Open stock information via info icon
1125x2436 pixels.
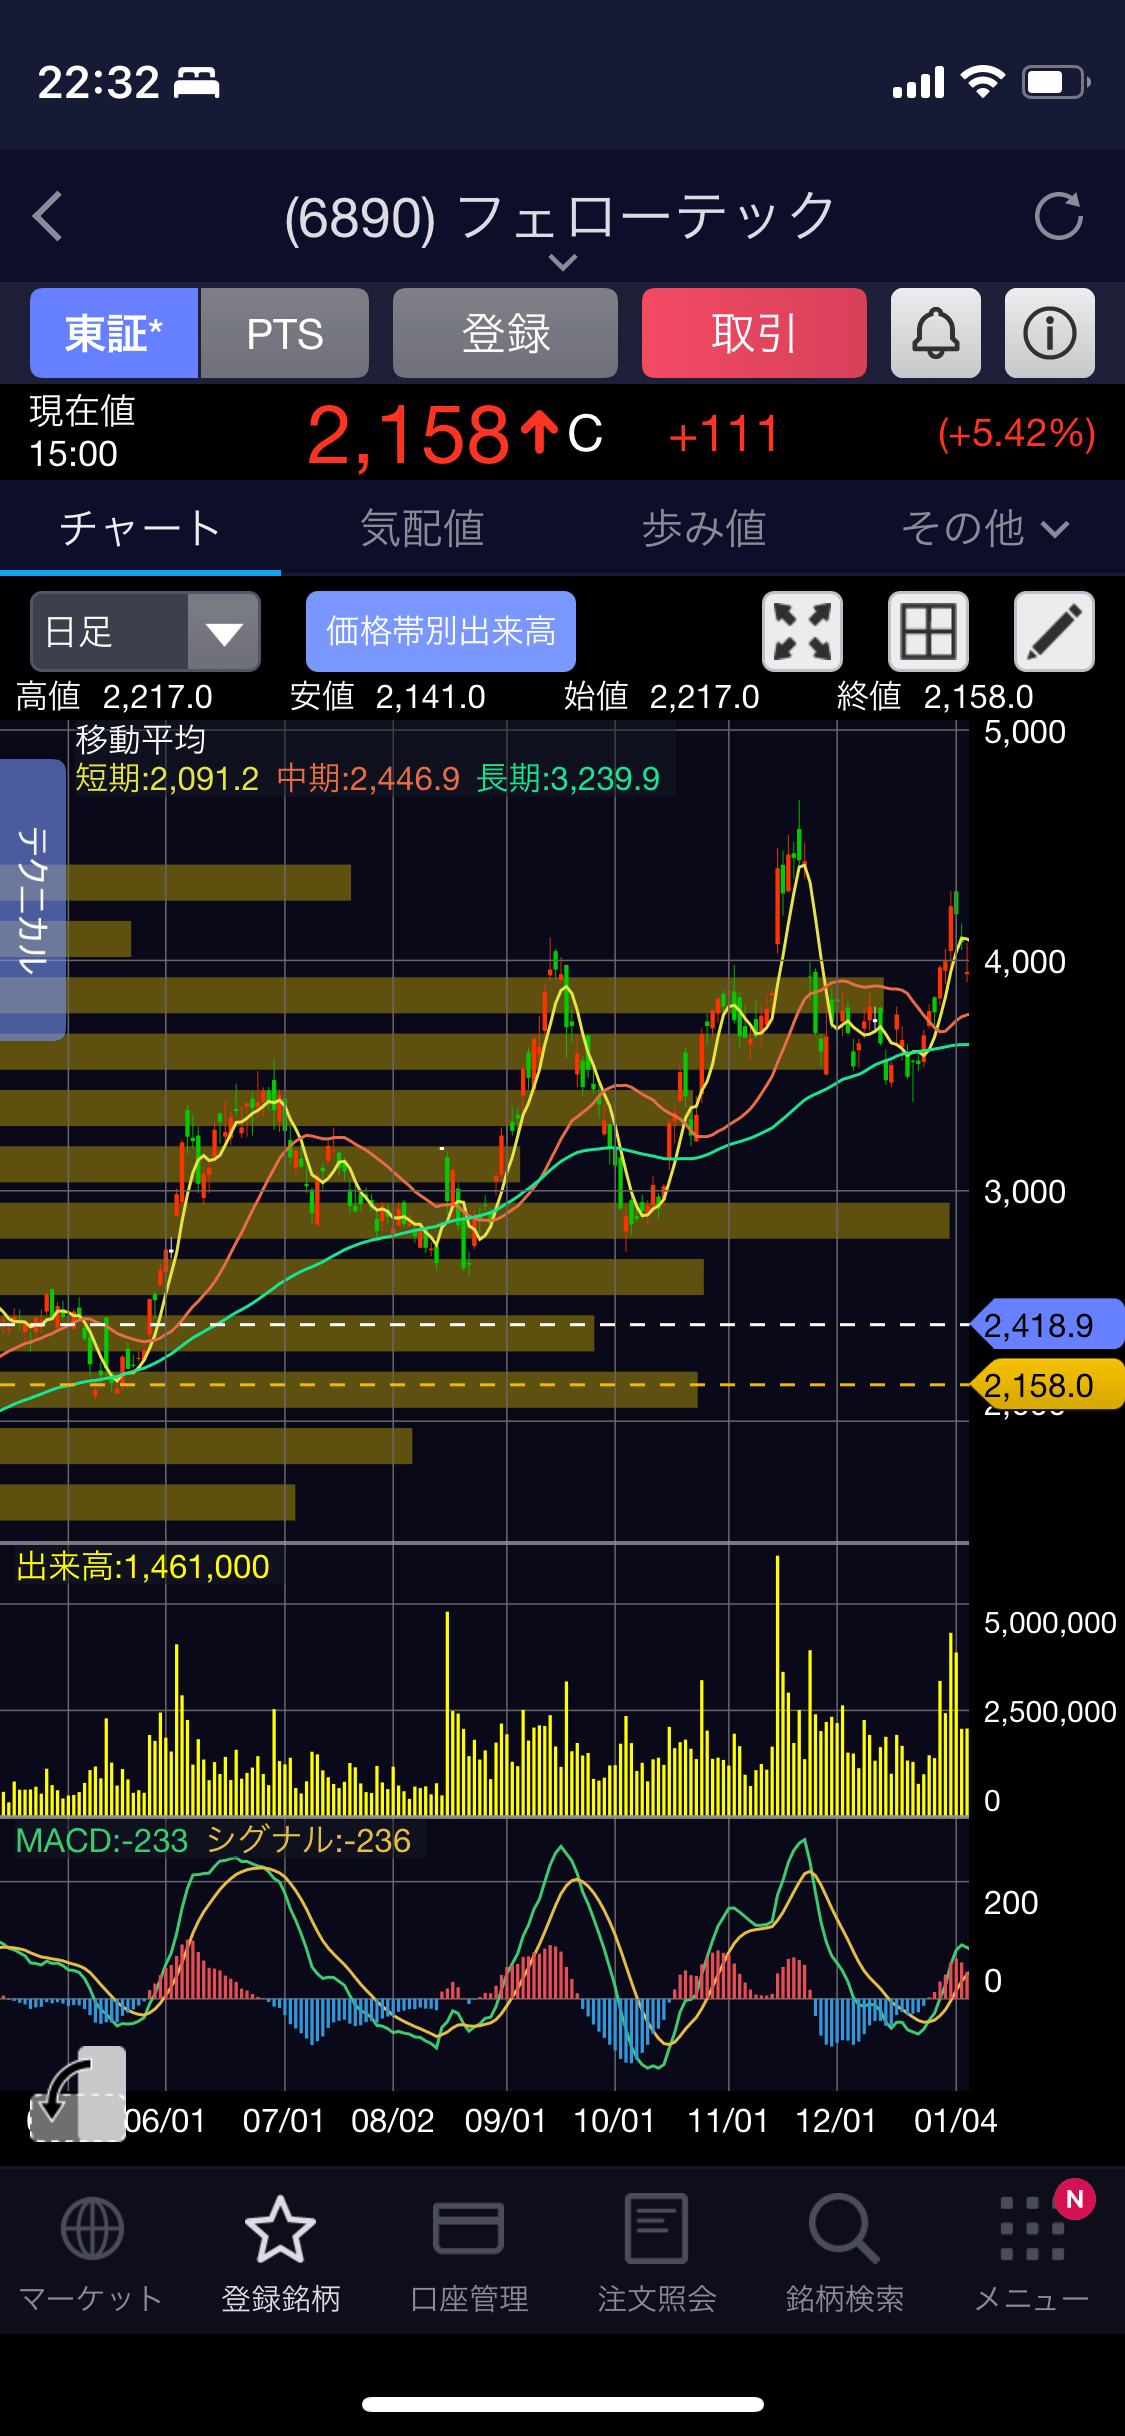pyautogui.click(x=1049, y=333)
